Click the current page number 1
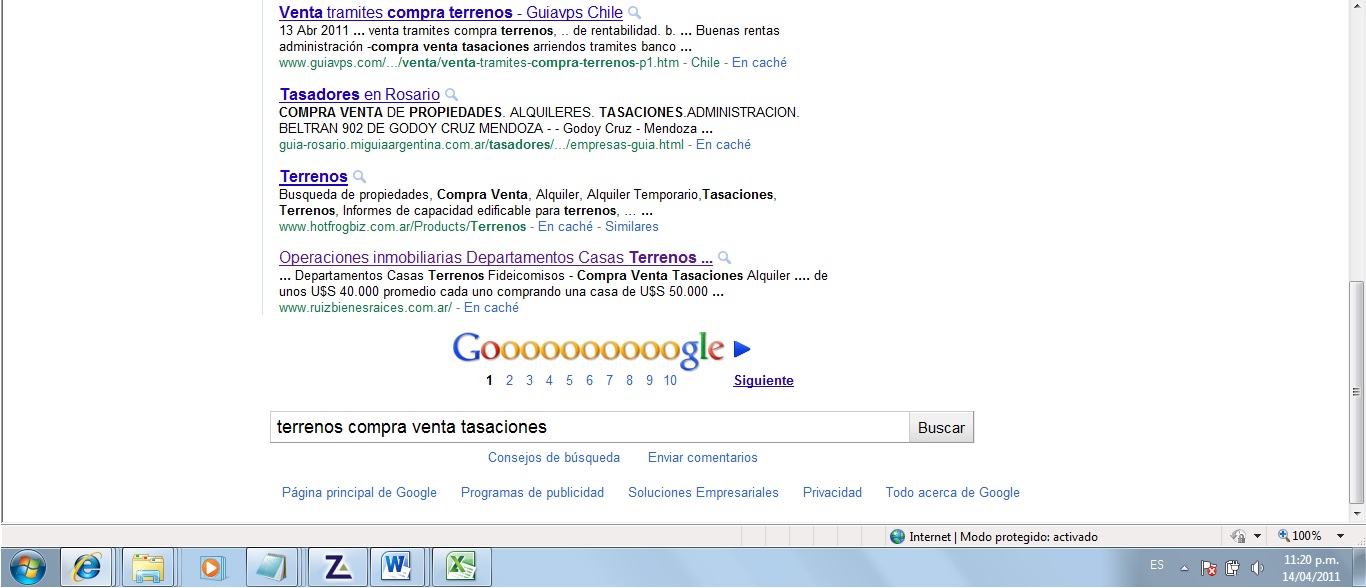 [x=490, y=380]
